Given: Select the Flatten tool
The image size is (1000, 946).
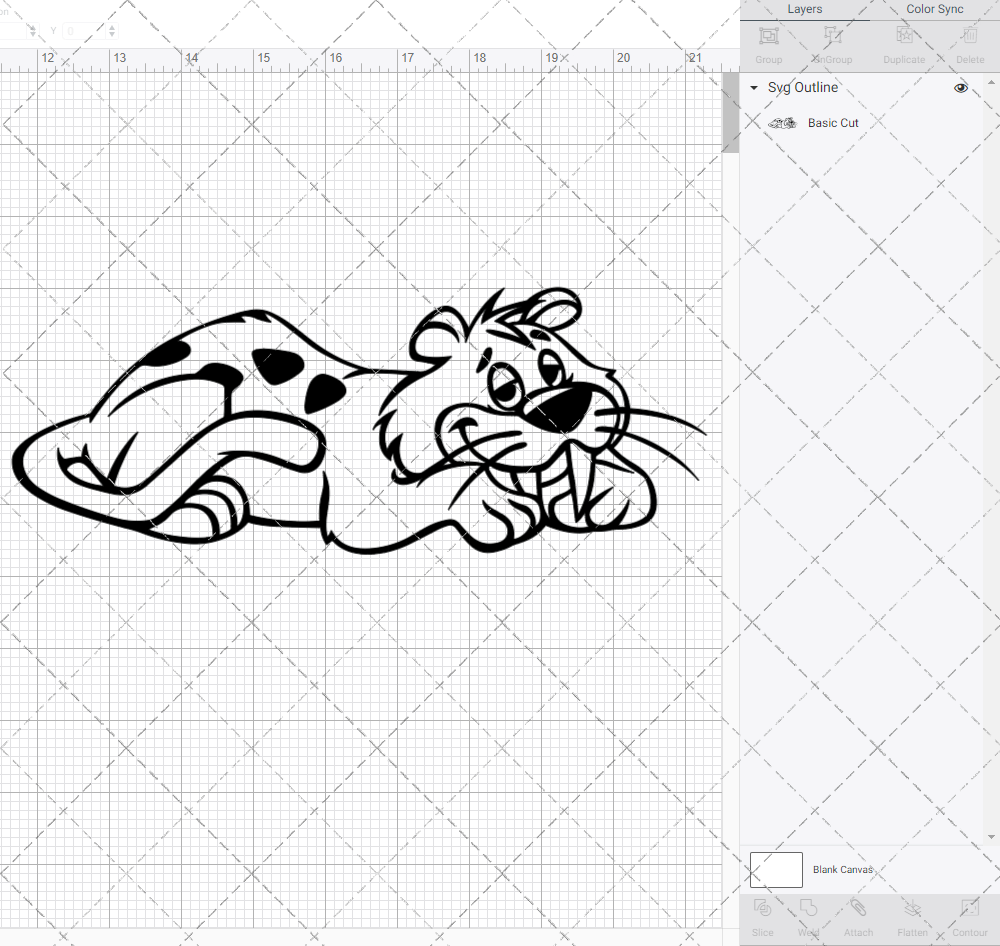Looking at the screenshot, I should (x=913, y=917).
